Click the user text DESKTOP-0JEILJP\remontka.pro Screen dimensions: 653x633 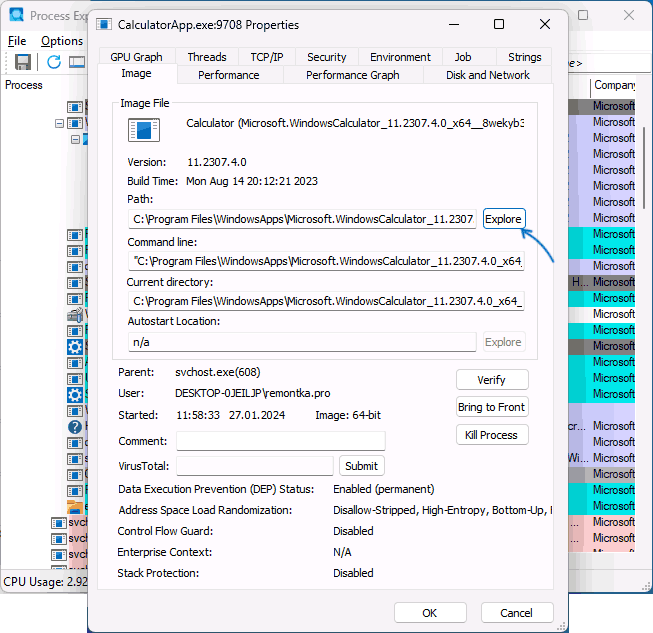[253, 393]
